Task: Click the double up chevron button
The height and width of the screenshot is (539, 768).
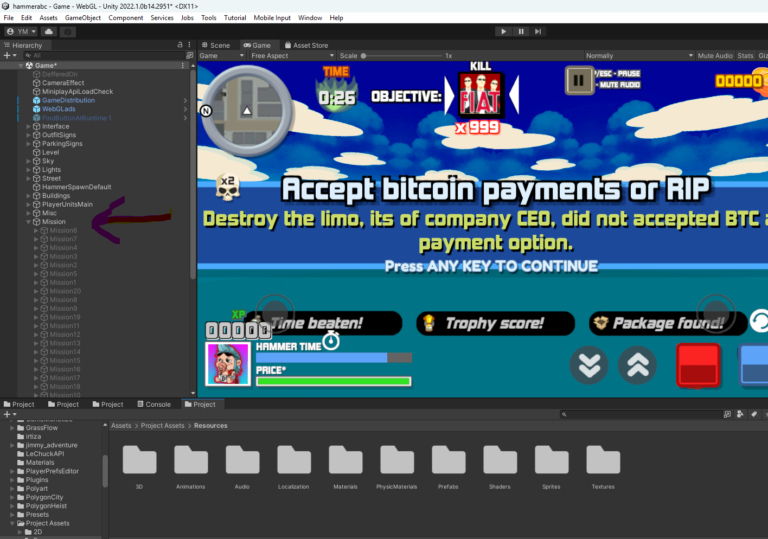Action: click(637, 365)
